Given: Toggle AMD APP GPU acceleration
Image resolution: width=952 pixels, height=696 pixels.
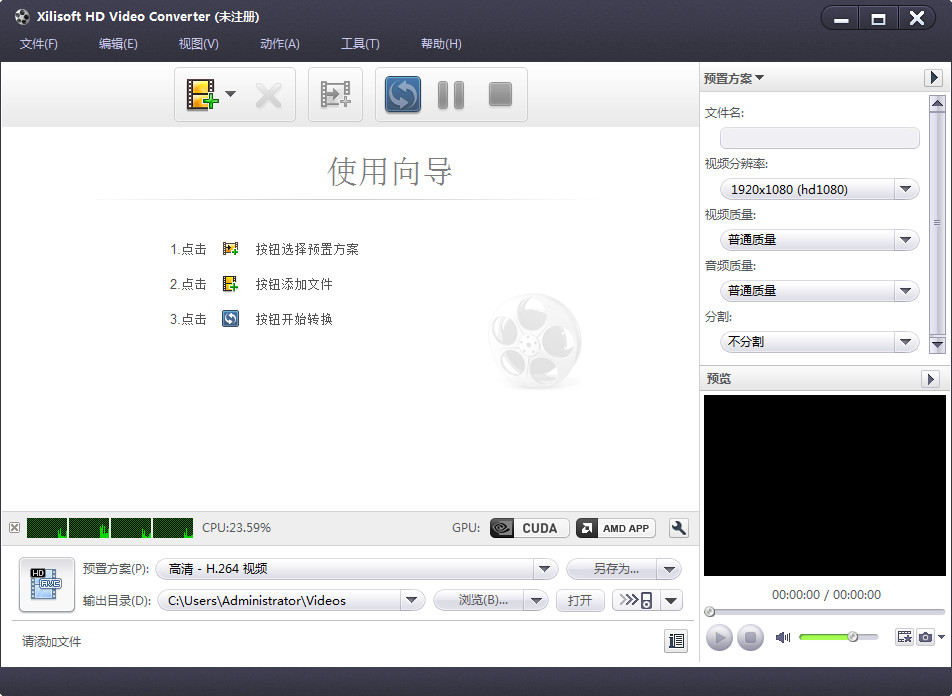Looking at the screenshot, I should tap(616, 528).
